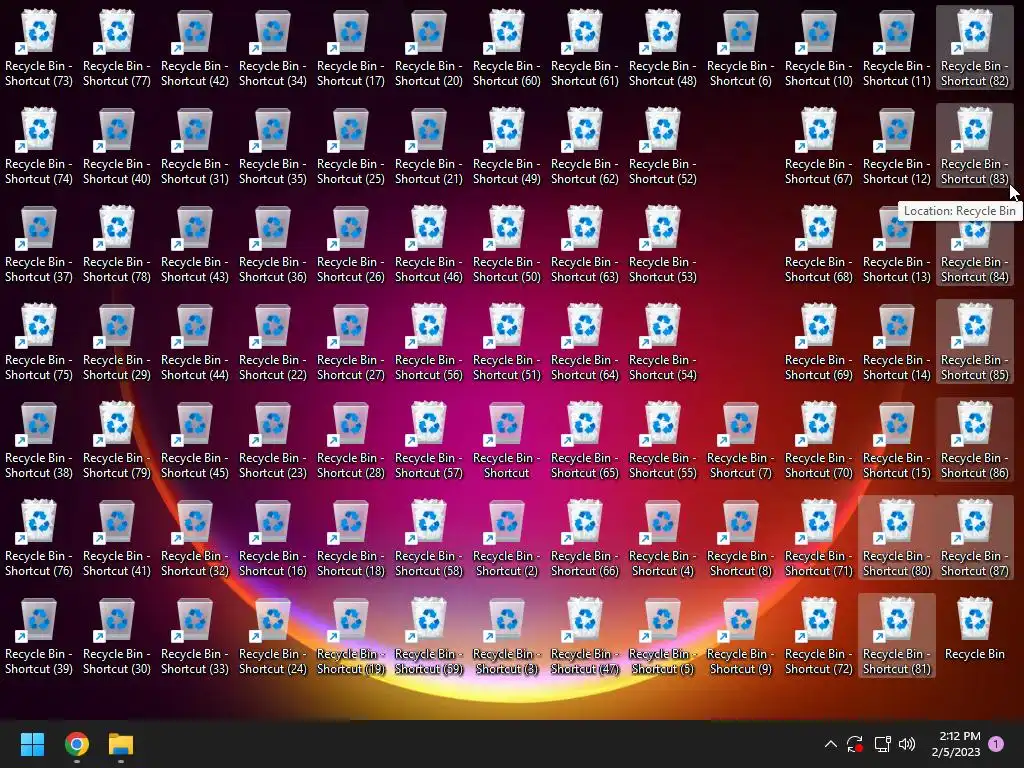Open the network status tray icon

point(883,744)
